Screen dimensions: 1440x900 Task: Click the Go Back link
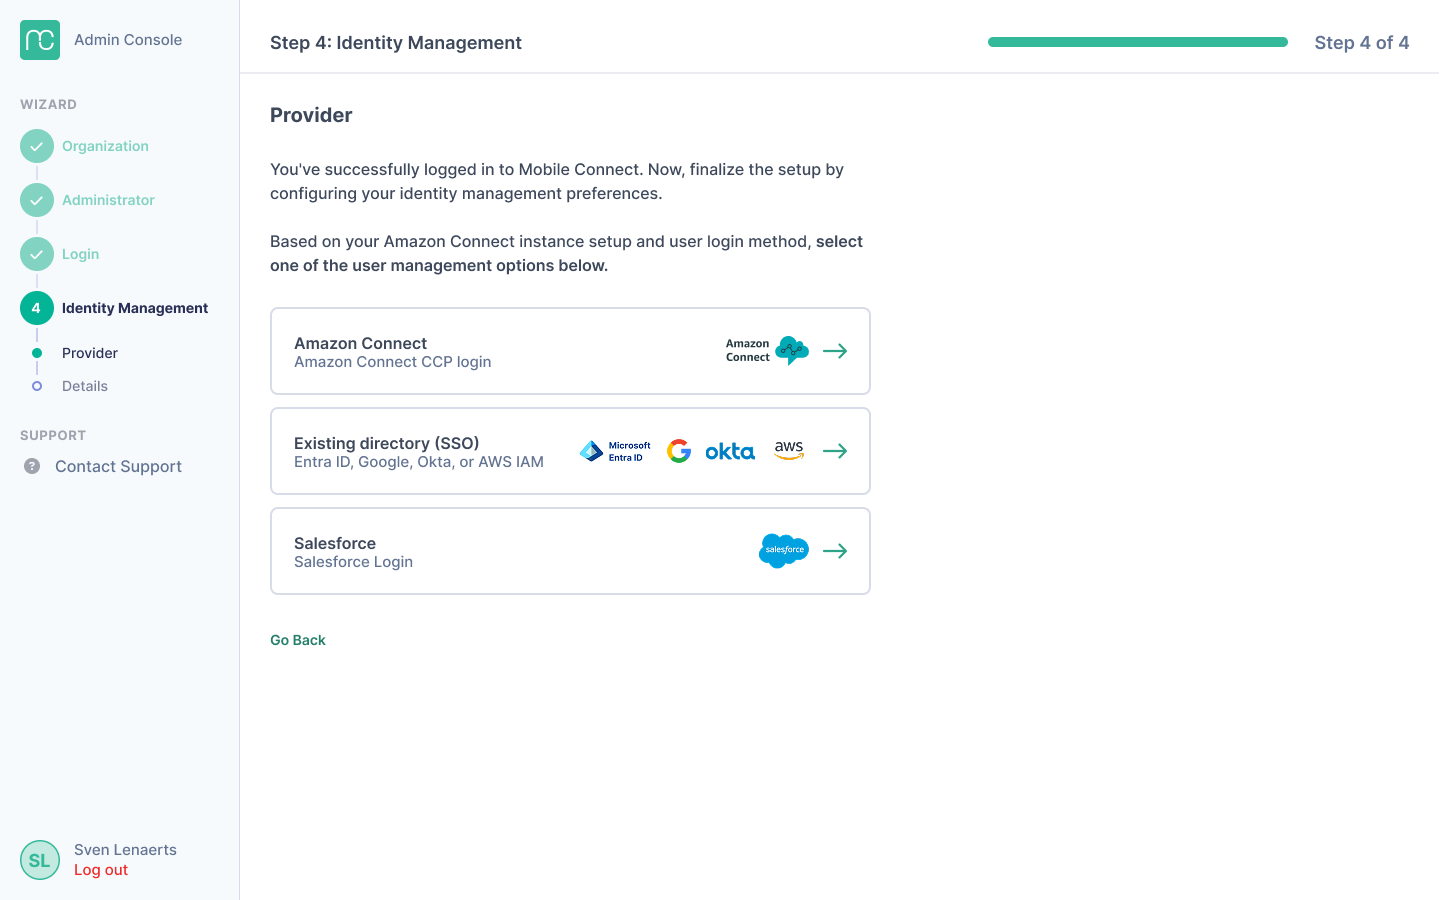click(298, 640)
